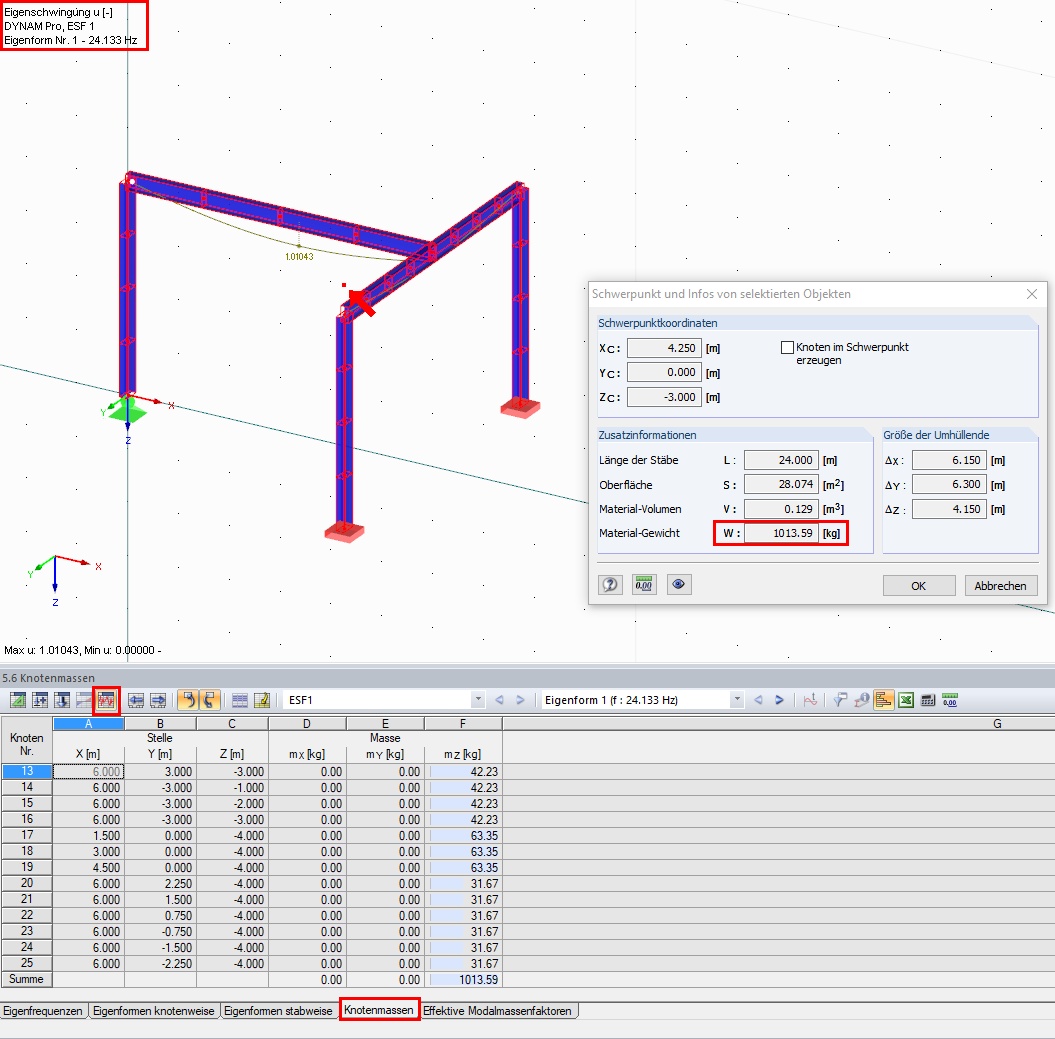Open the Eigenform 1 (f : 24.133 Hz) dropdown
This screenshot has width=1055, height=1039.
(737, 700)
